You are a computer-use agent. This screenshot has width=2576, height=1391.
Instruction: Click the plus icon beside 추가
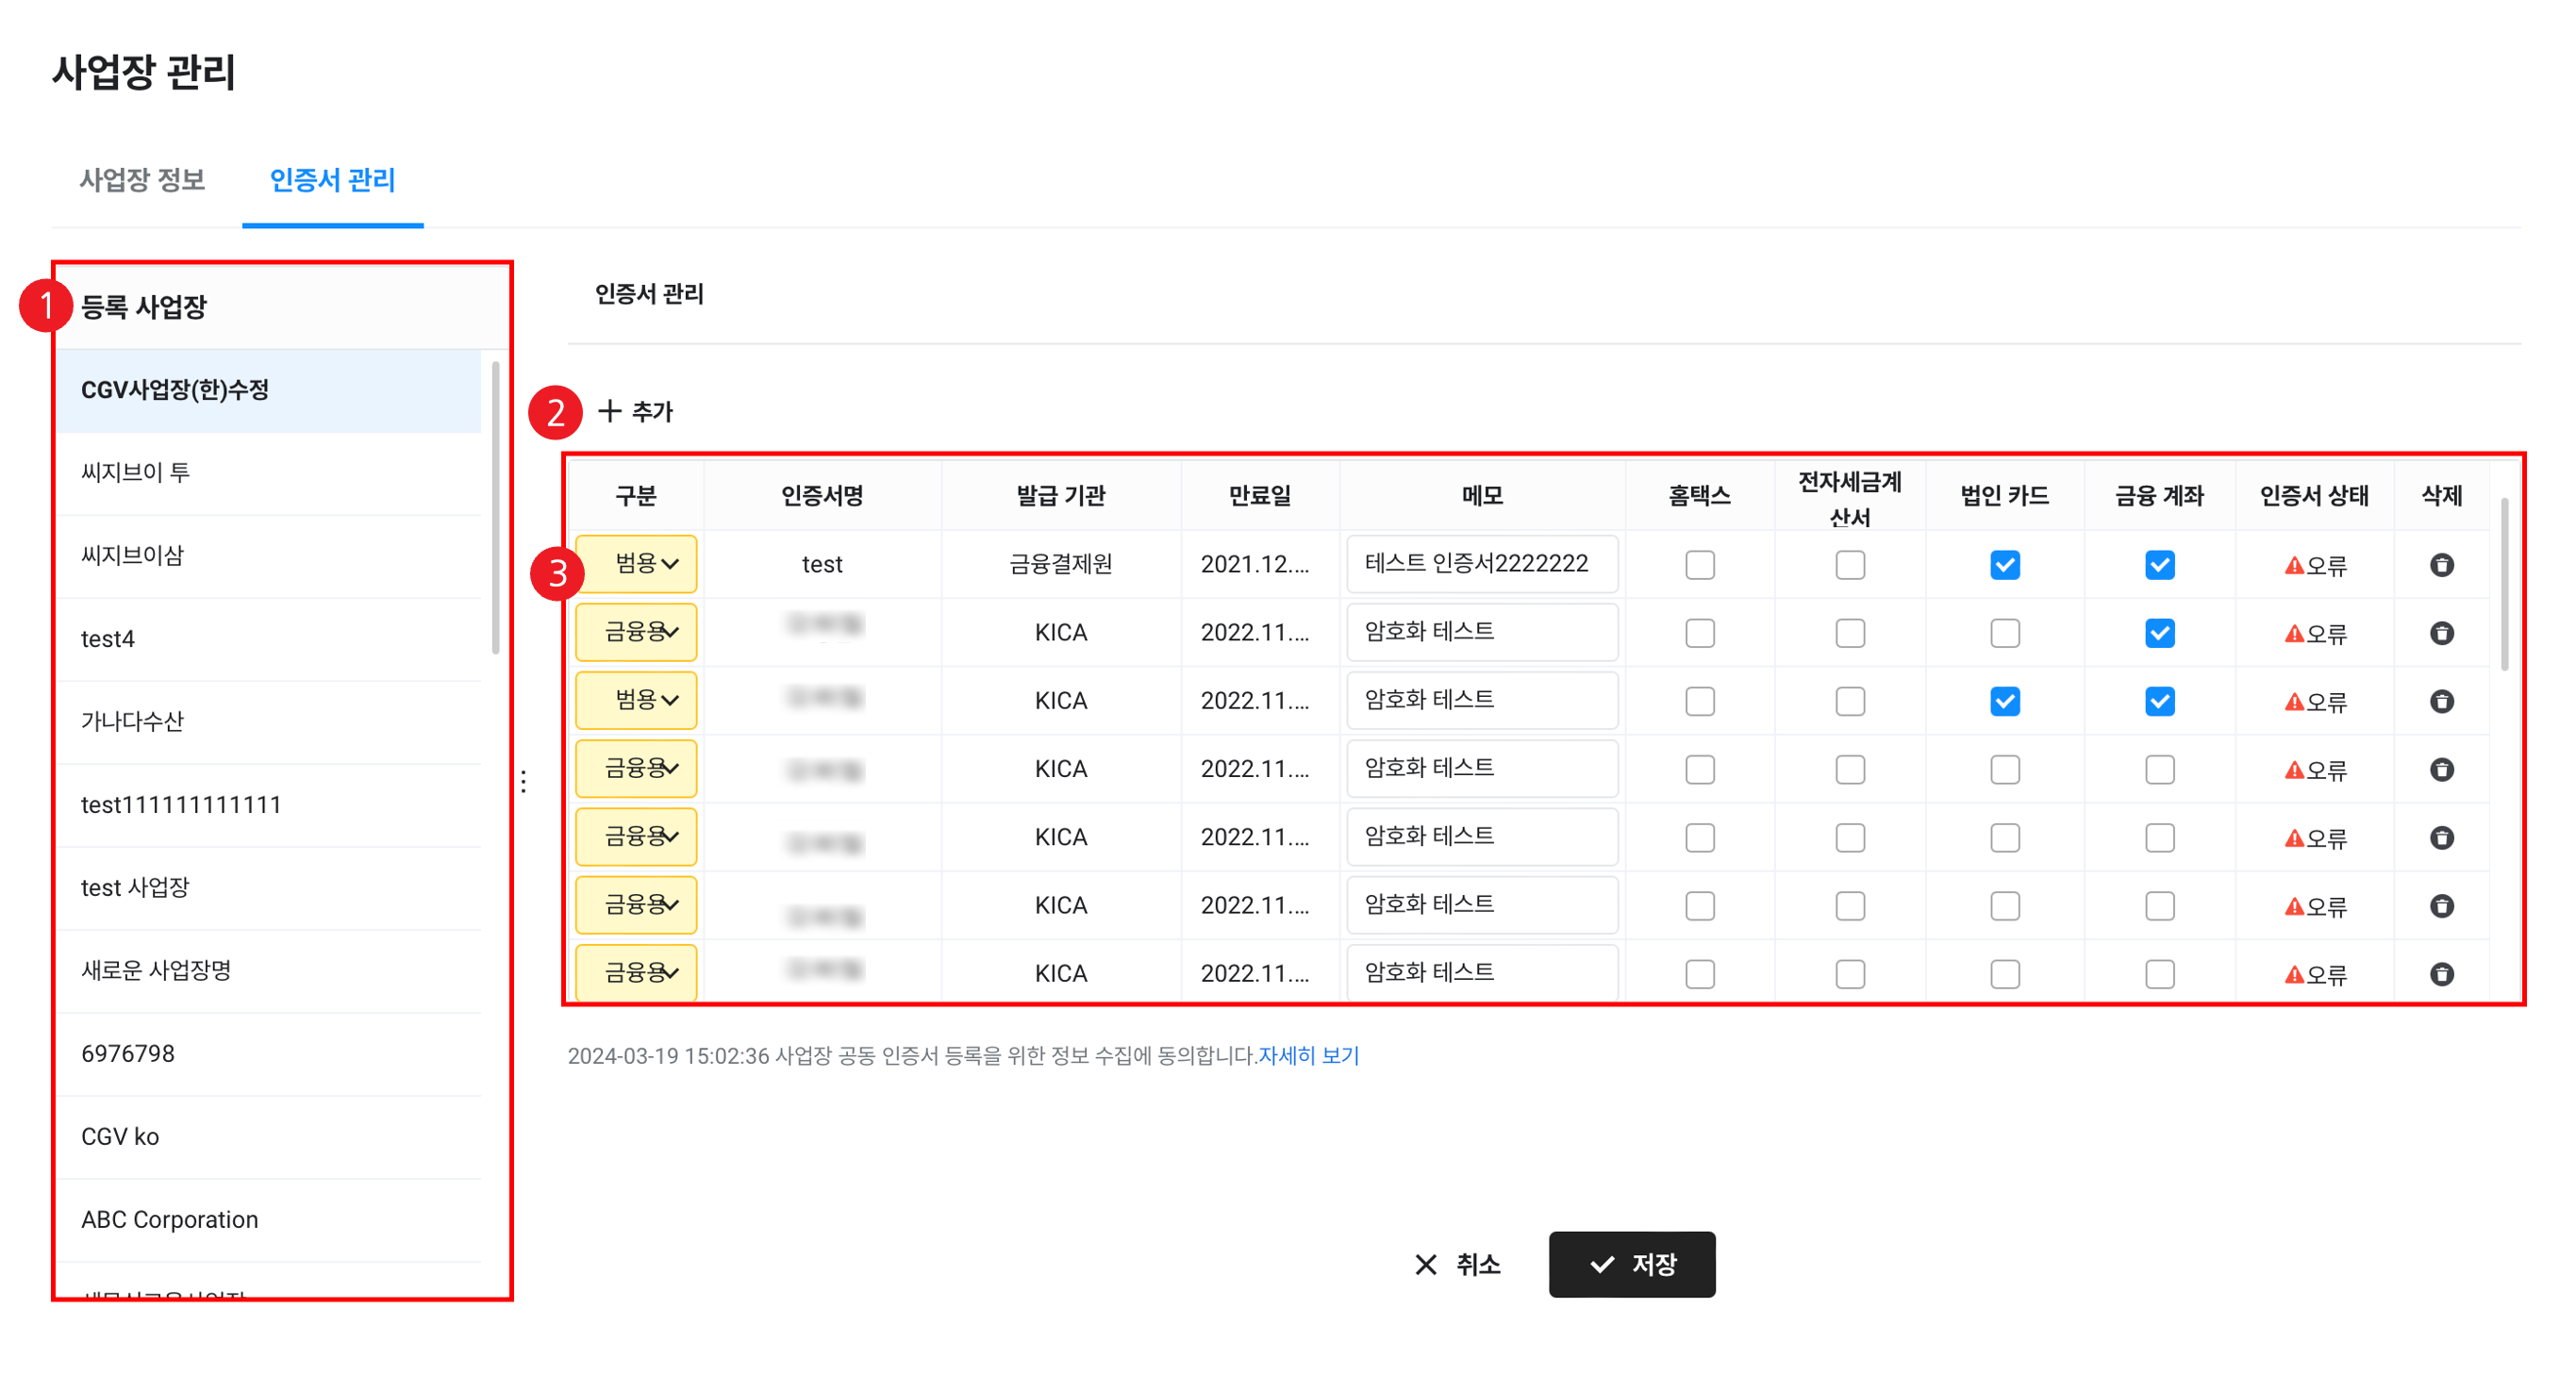click(609, 411)
